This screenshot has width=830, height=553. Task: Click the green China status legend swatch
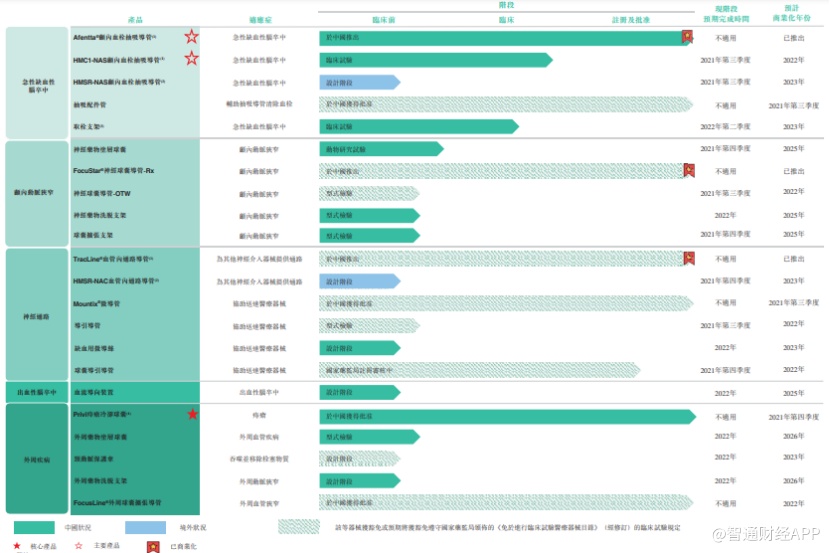point(34,527)
